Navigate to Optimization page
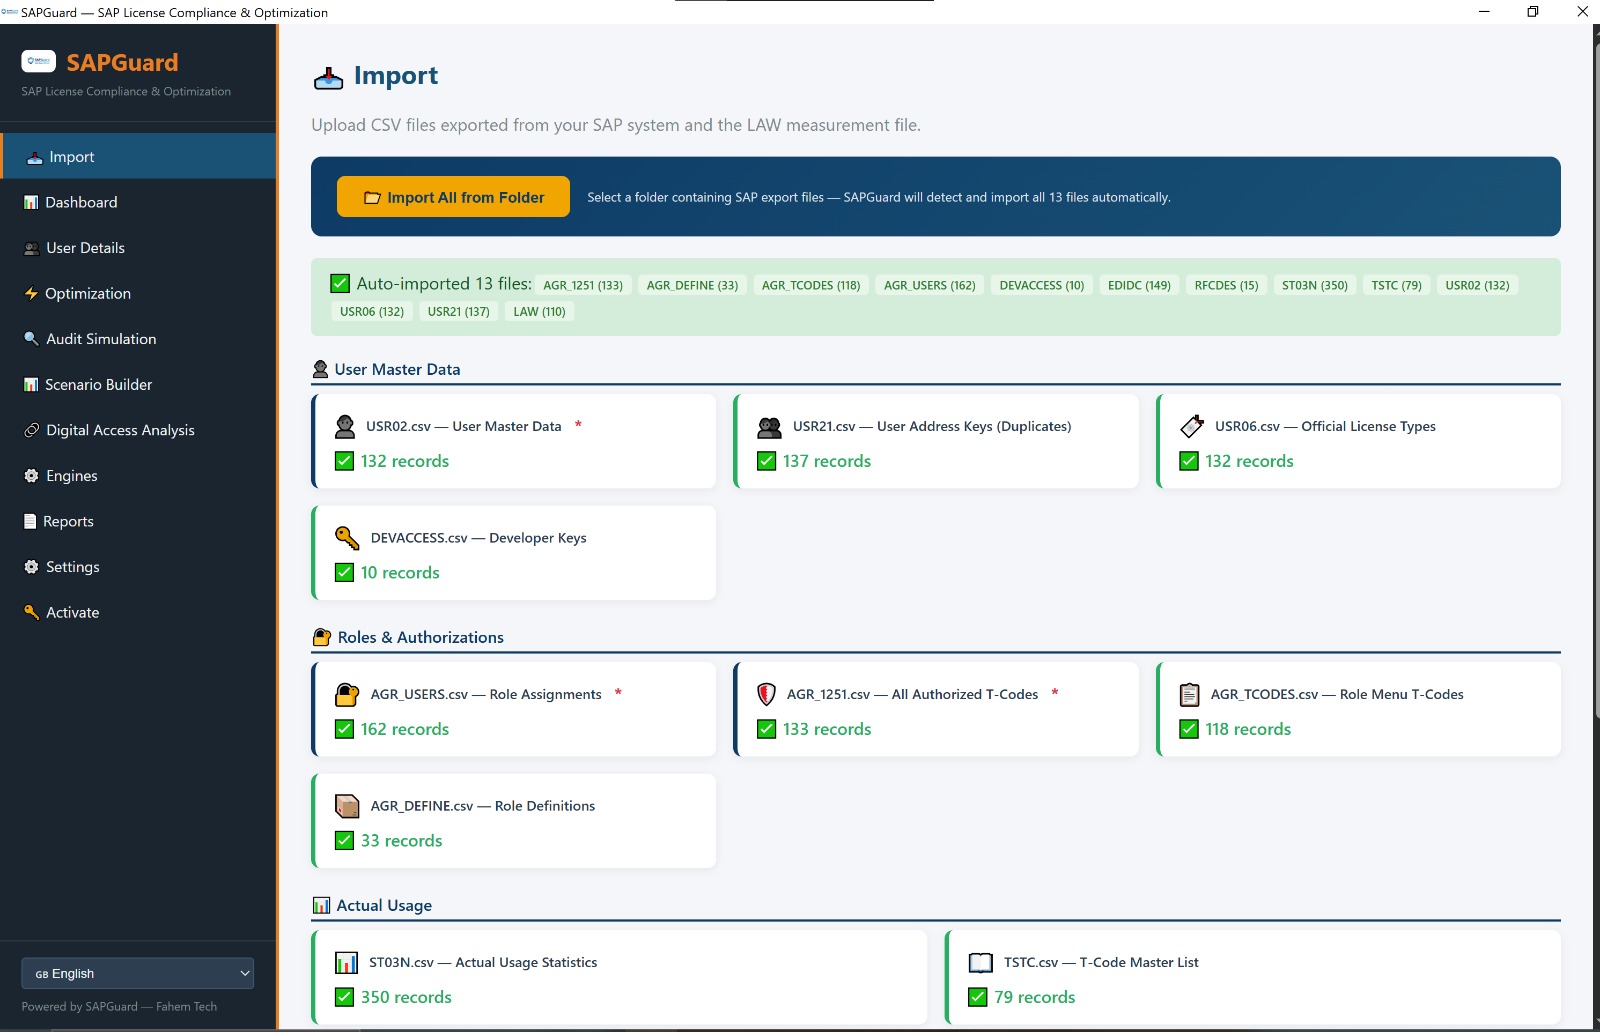This screenshot has height=1032, width=1600. pos(138,293)
